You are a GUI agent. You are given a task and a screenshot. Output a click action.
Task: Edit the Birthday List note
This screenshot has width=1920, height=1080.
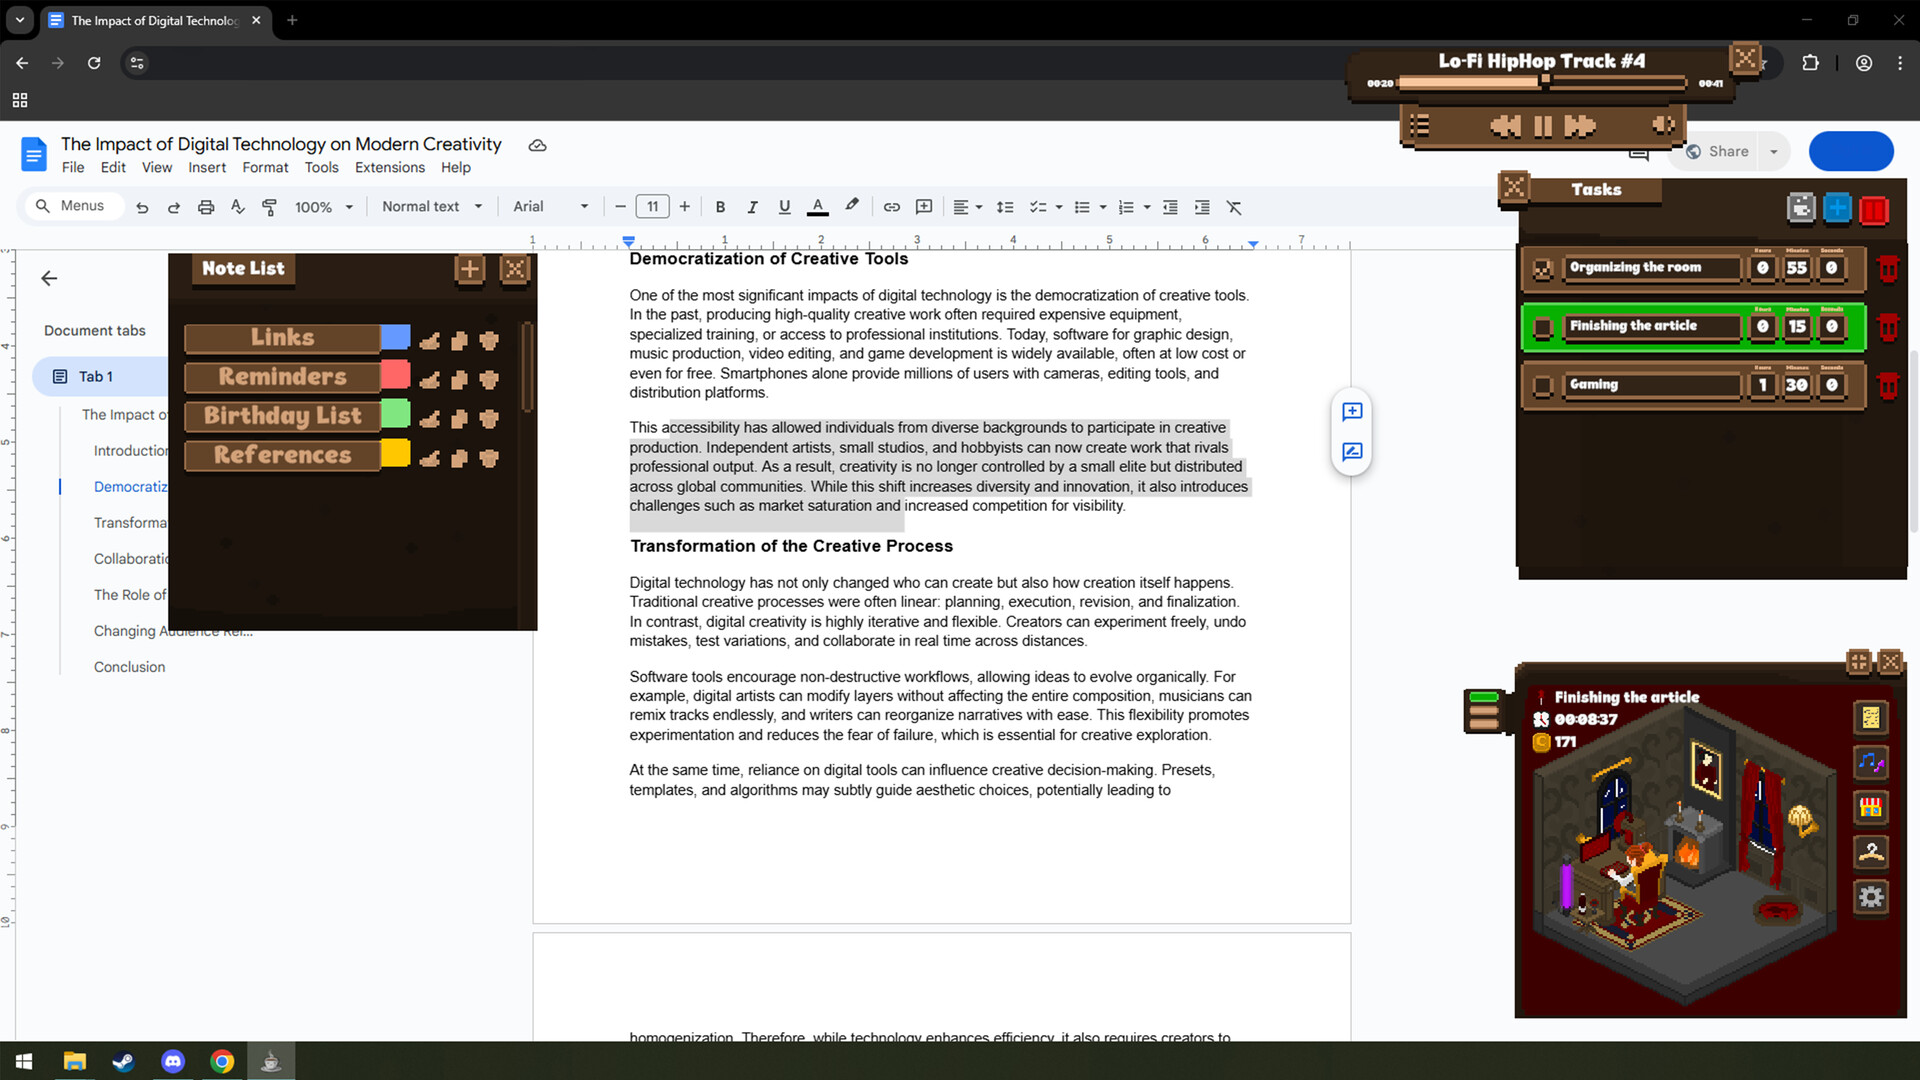[430, 418]
